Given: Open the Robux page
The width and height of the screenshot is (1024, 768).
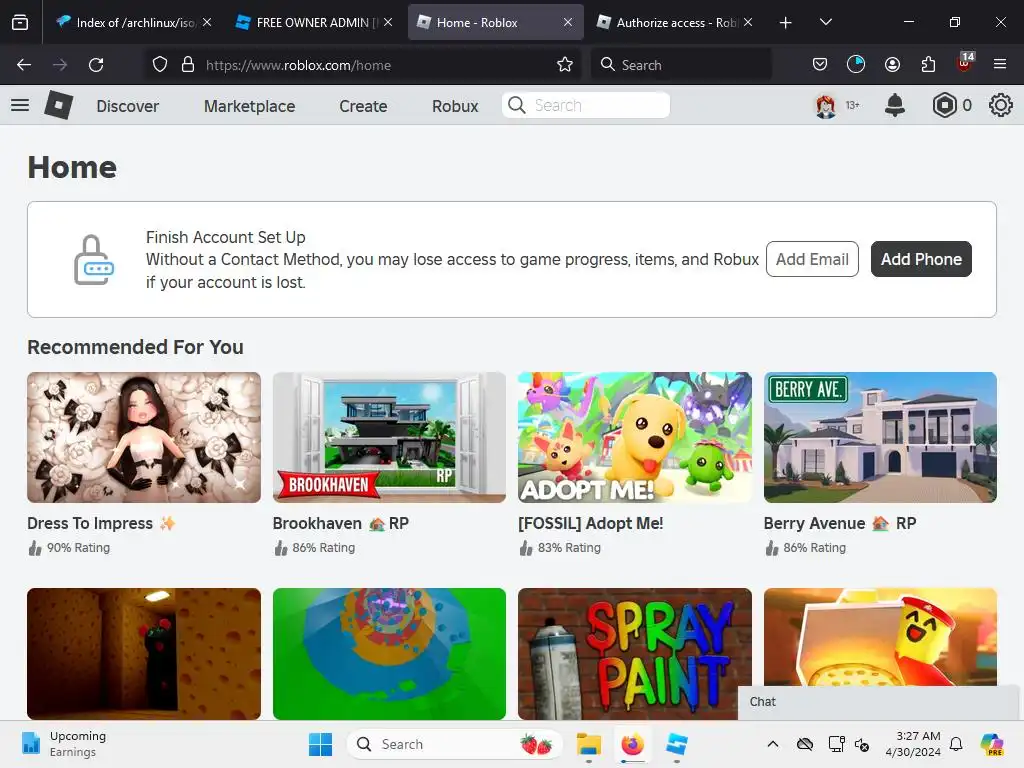Looking at the screenshot, I should 455,106.
